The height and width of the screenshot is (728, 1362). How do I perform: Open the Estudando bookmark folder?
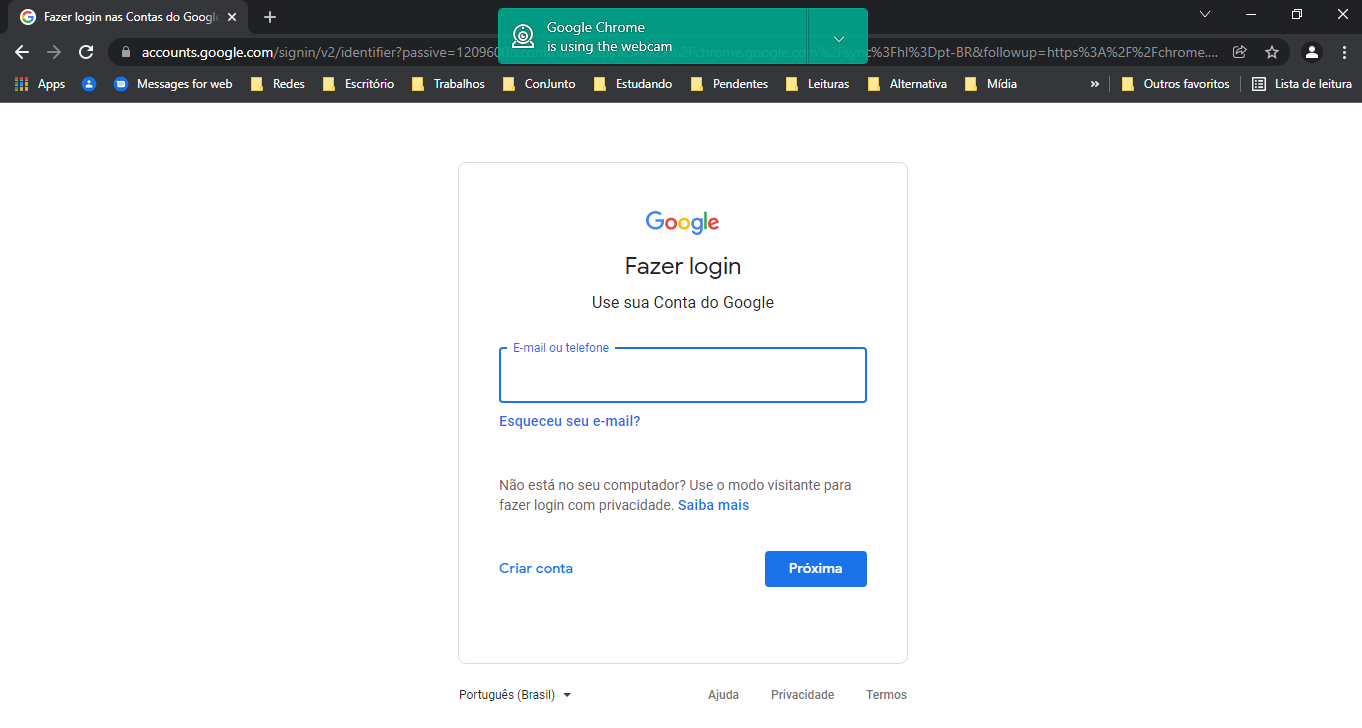pos(633,84)
